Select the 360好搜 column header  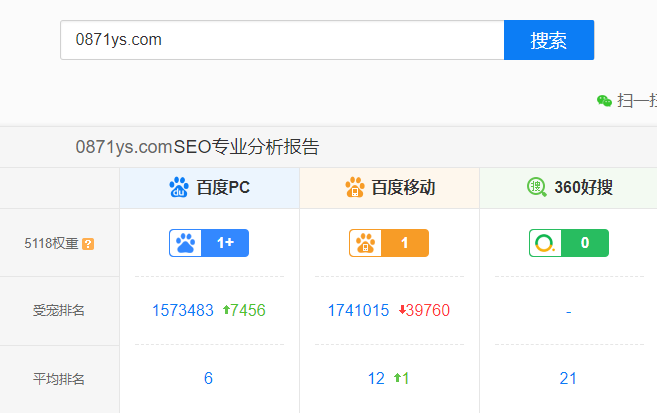[x=582, y=187]
